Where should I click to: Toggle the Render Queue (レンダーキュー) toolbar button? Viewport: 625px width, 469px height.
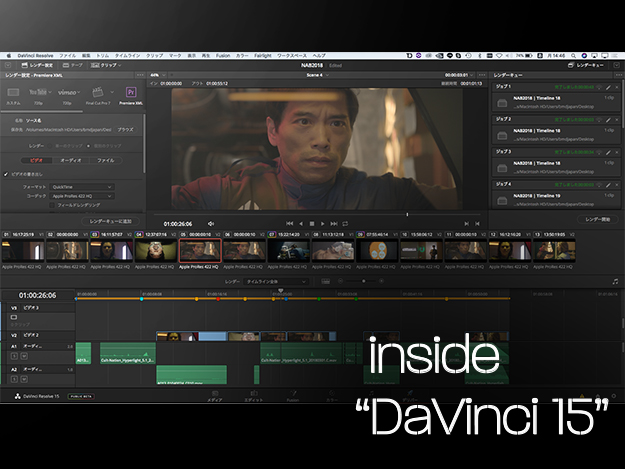586,65
